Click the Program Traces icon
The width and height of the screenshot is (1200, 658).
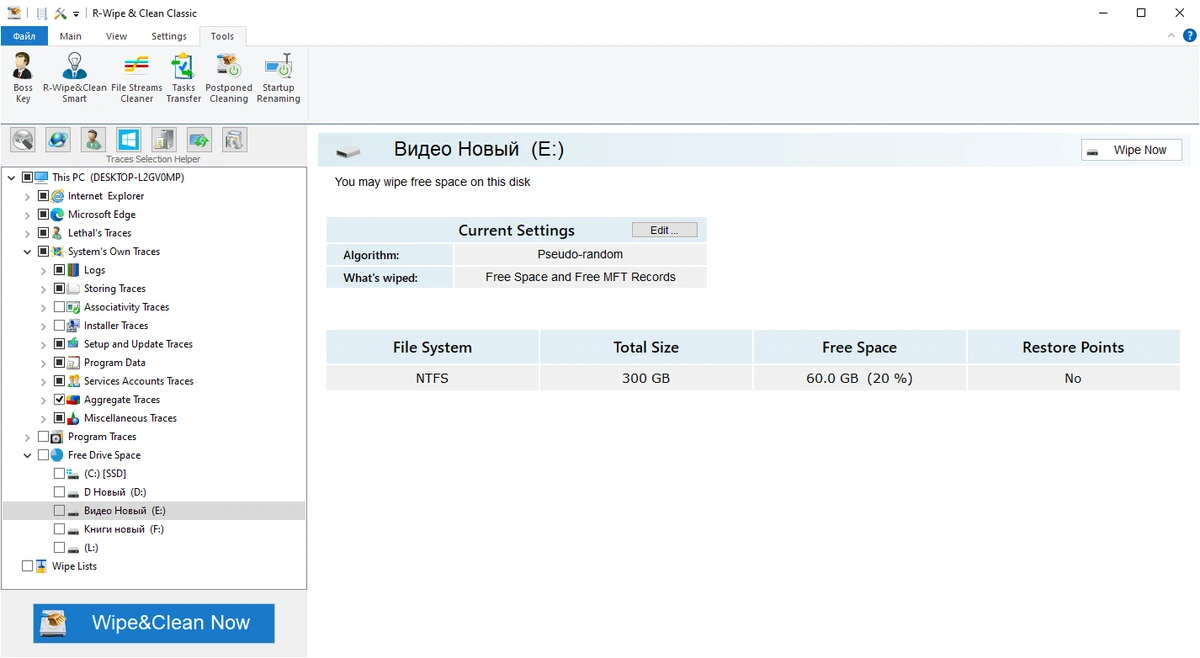click(58, 437)
